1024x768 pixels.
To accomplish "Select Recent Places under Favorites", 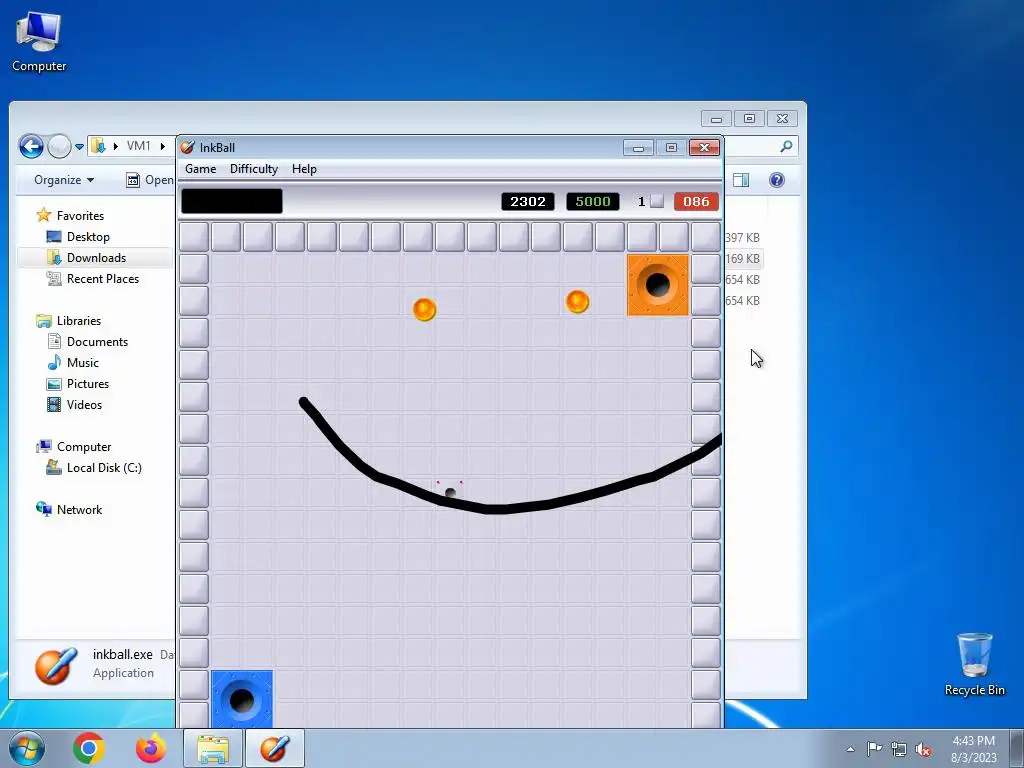I will 103,279.
